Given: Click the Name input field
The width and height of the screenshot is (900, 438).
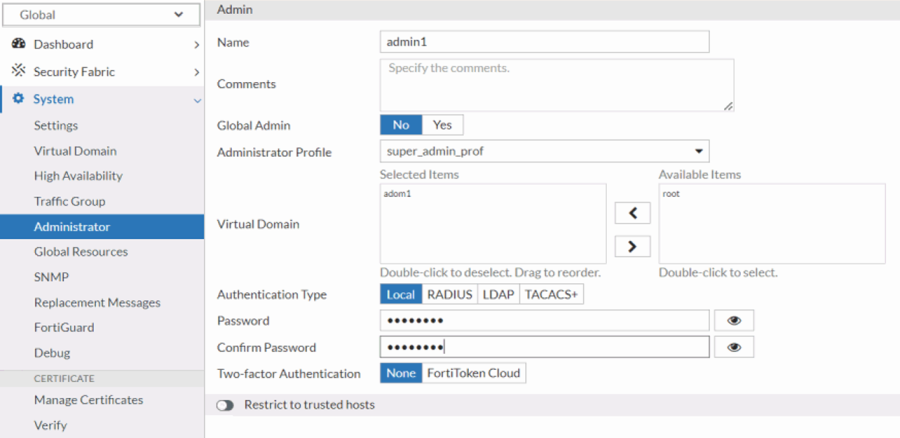Looking at the screenshot, I should pos(544,42).
